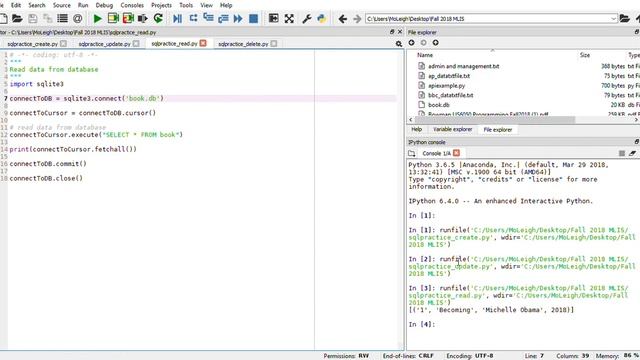Switch to sqlpractice_update.py tab
The image size is (640, 360).
click(x=104, y=44)
